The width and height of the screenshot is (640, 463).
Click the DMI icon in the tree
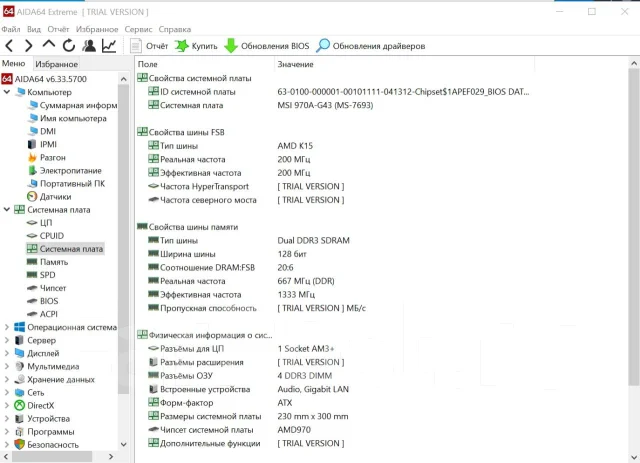[33, 131]
